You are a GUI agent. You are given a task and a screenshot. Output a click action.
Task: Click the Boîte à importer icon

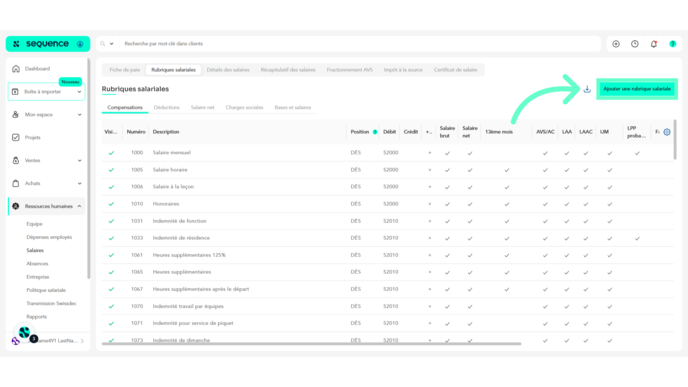pyautogui.click(x=15, y=92)
